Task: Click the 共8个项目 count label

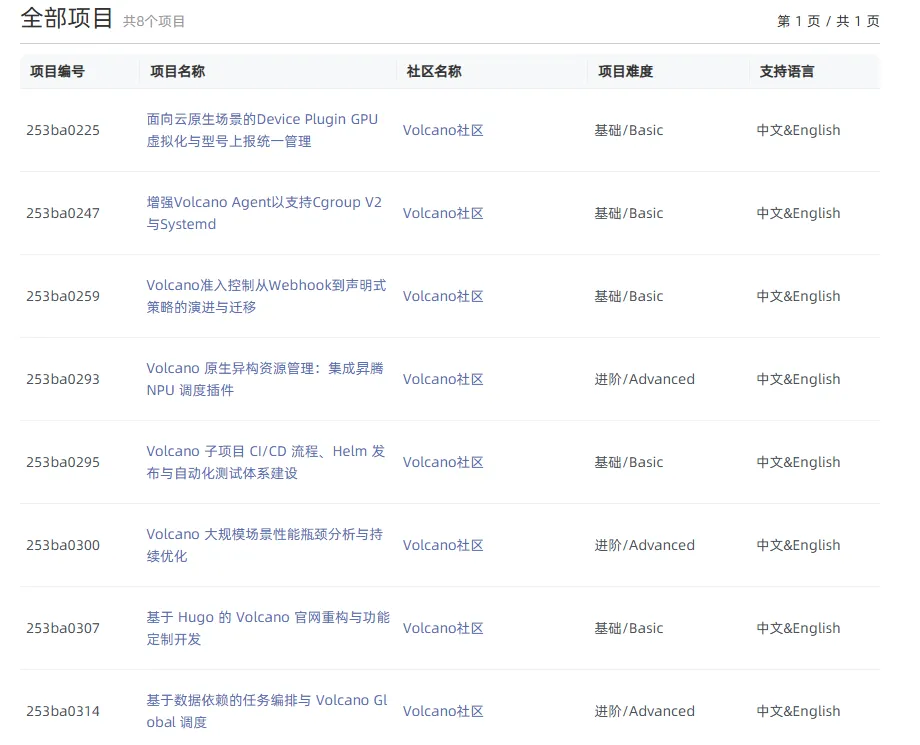Action: pos(154,22)
